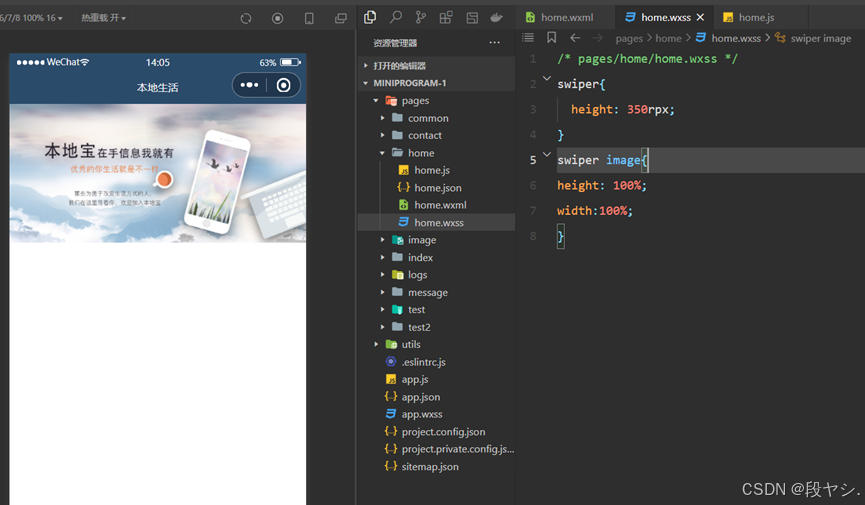Click the swiper banner image in simulator

click(158, 173)
